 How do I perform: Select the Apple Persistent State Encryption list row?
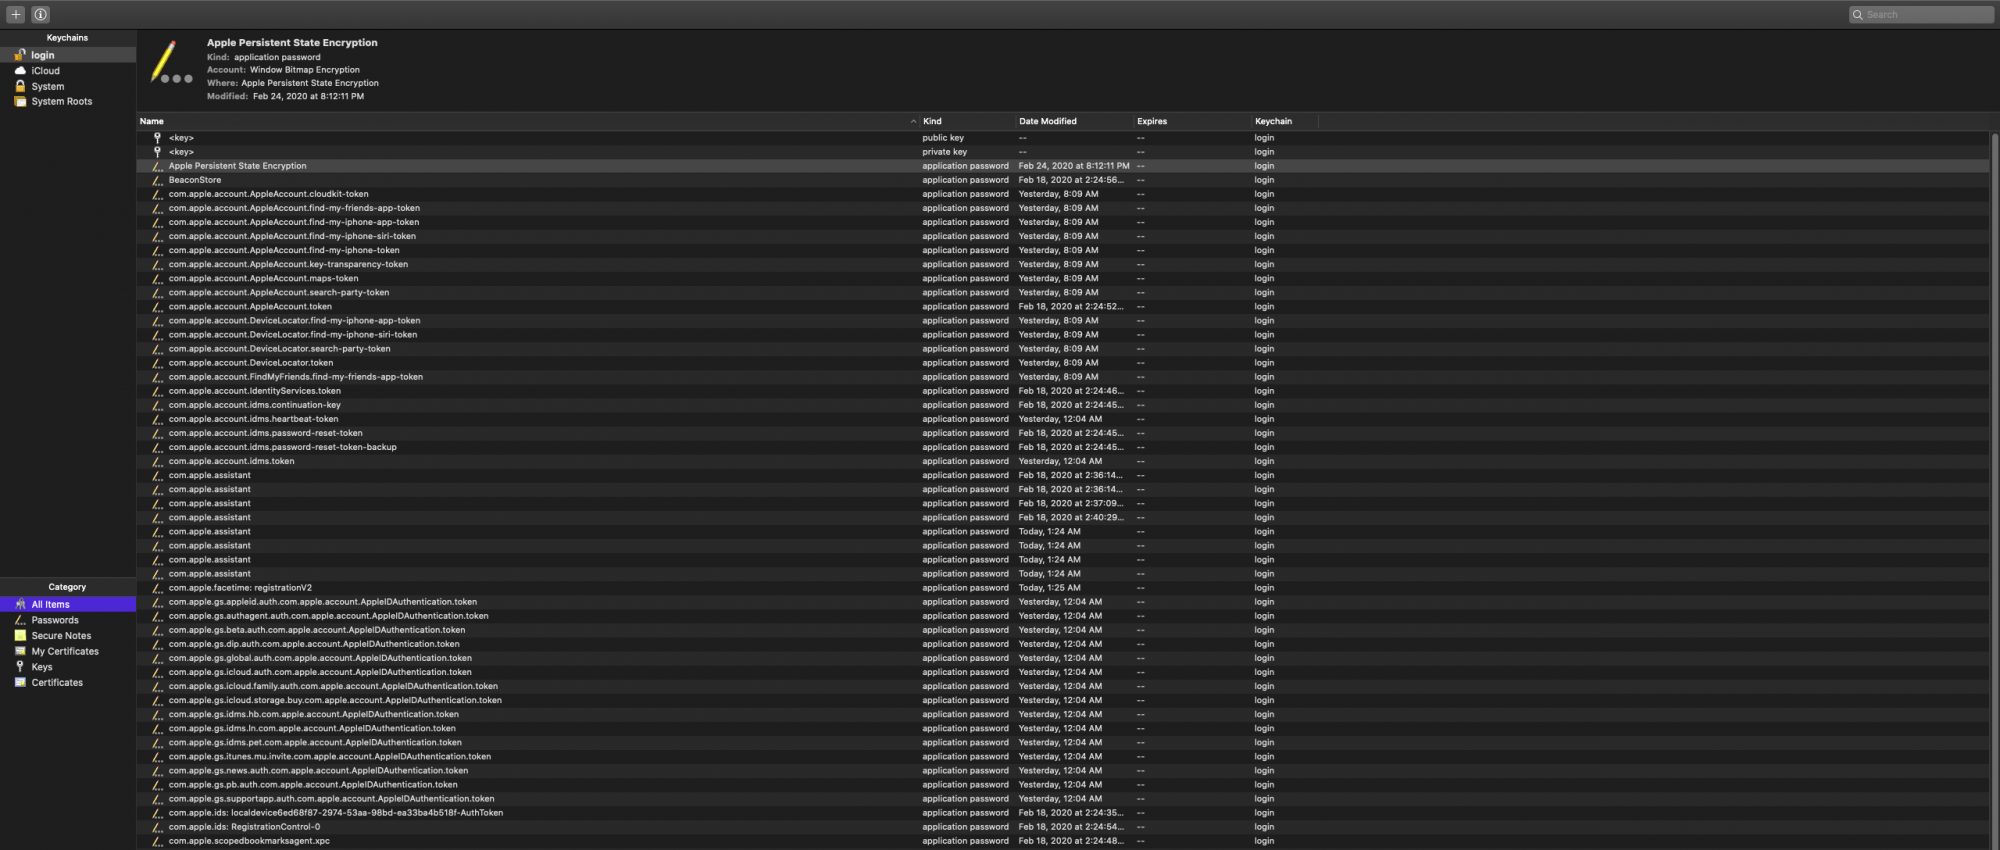click(x=1062, y=166)
